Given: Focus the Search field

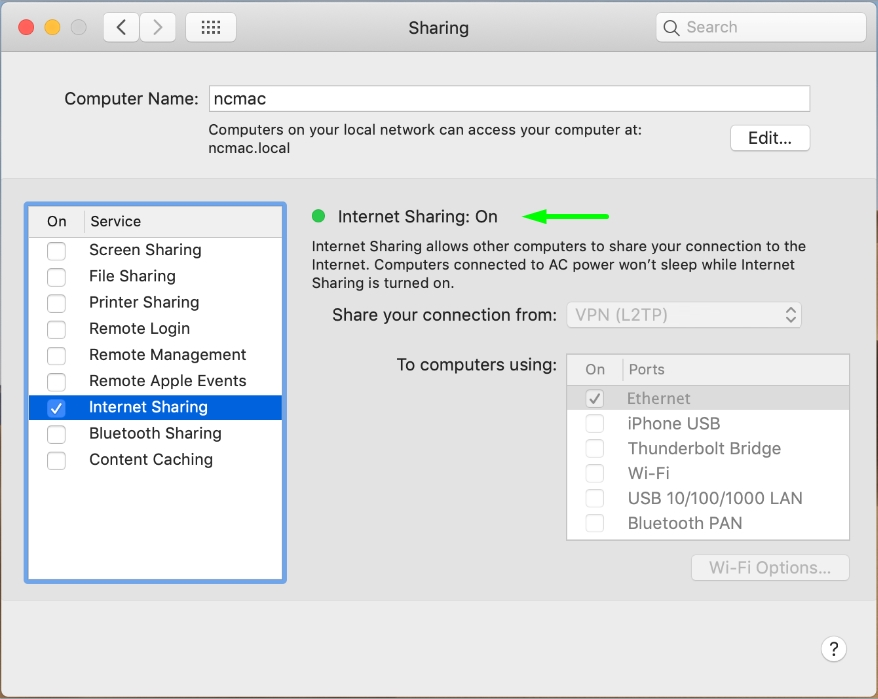Looking at the screenshot, I should 760,27.
